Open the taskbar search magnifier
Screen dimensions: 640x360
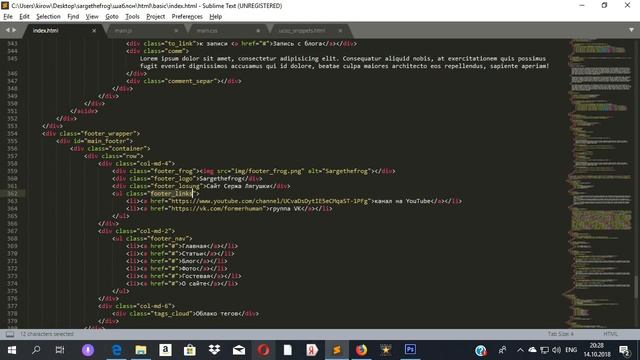[36, 350]
